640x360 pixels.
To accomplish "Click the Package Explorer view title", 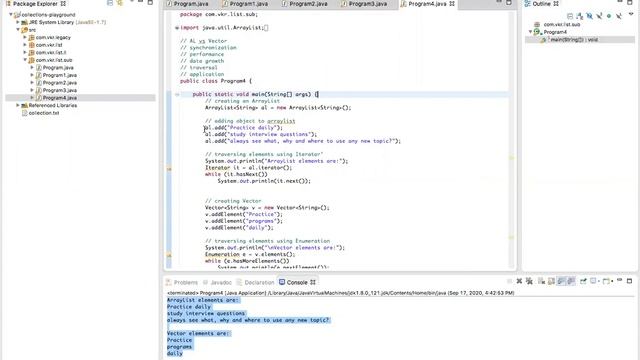I will click(x=35, y=4).
